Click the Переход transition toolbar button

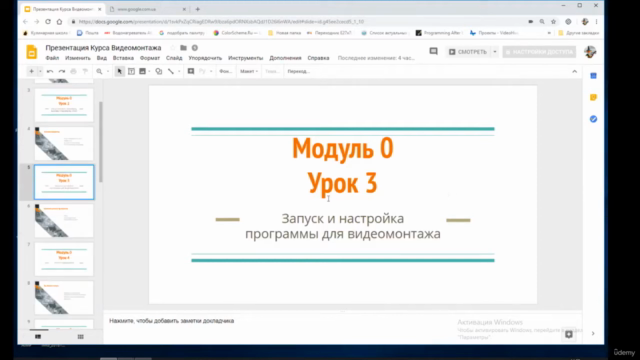[298, 71]
